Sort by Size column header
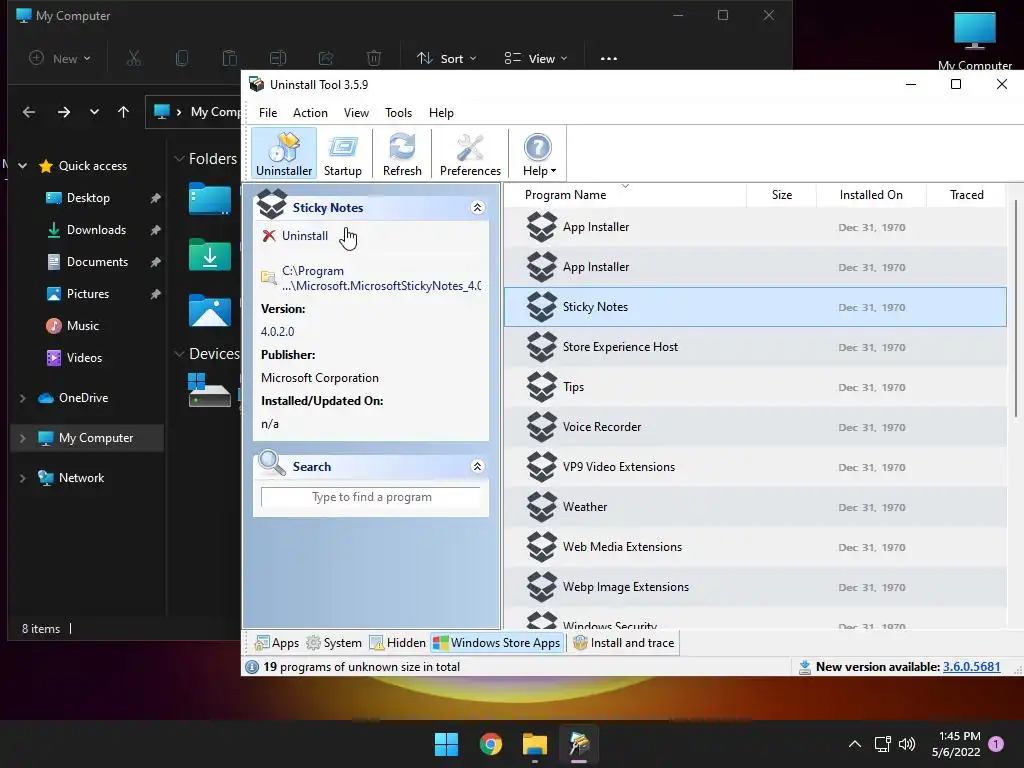The width and height of the screenshot is (1024, 768). click(x=782, y=195)
